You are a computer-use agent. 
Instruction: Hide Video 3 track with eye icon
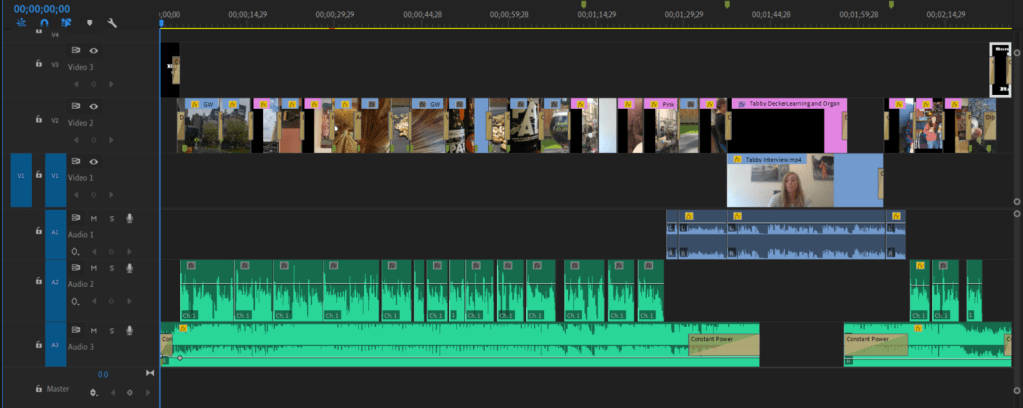(x=94, y=50)
